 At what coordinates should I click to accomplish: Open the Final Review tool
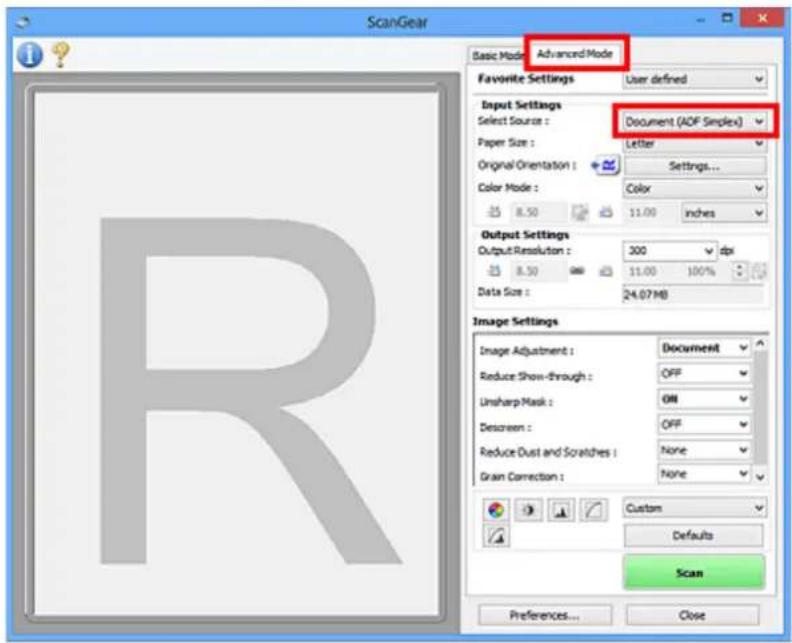click(496, 536)
